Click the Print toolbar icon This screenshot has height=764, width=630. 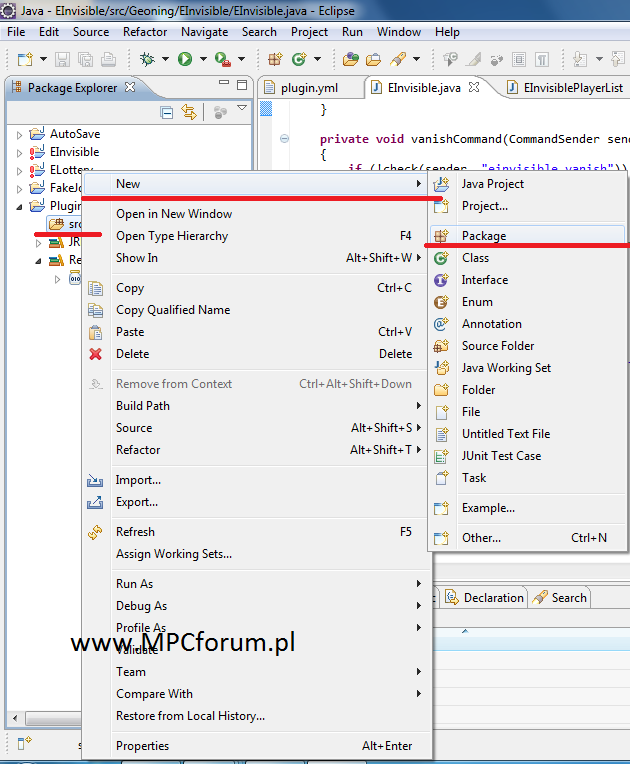[x=108, y=59]
